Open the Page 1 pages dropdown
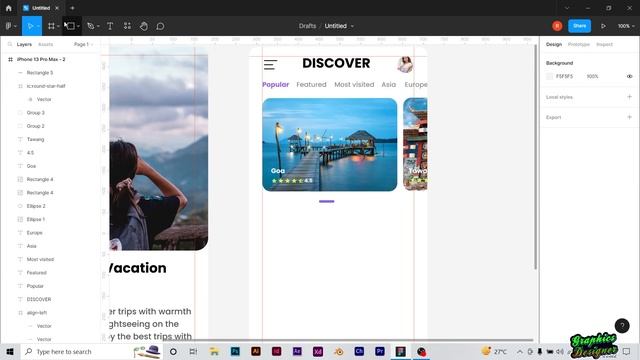Viewport: 640px width, 360px height. click(x=83, y=44)
